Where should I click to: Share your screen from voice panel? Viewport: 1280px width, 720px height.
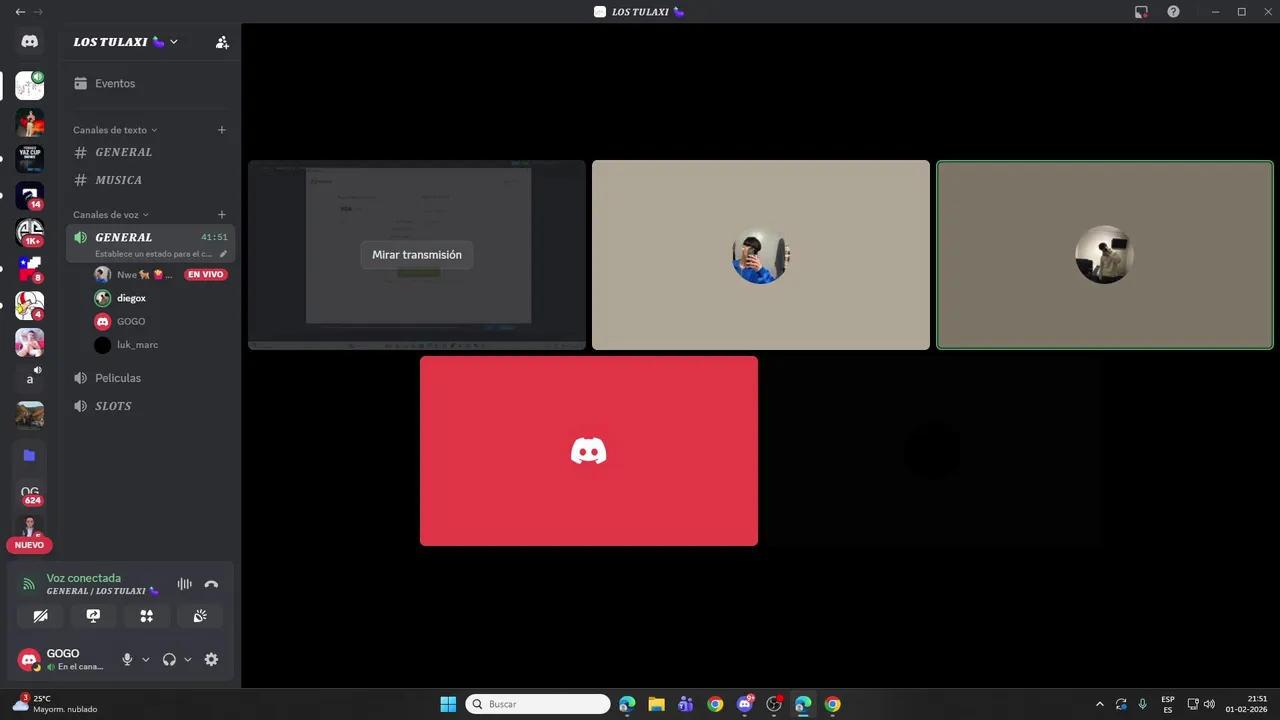click(93, 616)
